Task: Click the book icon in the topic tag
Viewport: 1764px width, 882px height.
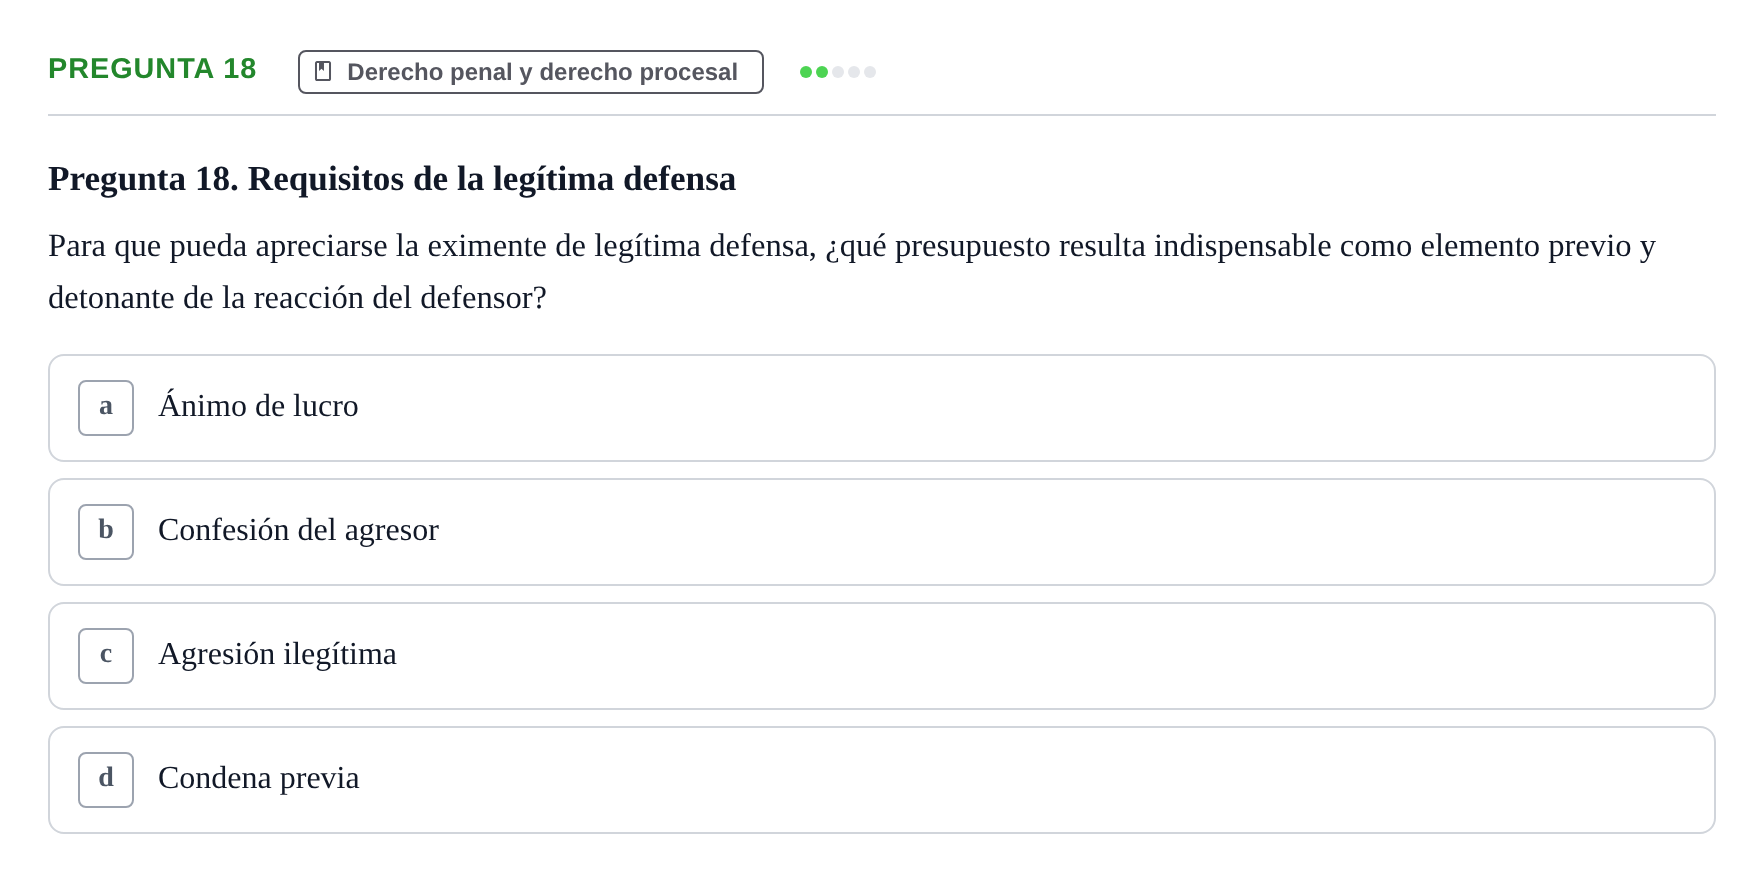Action: pos(323,71)
